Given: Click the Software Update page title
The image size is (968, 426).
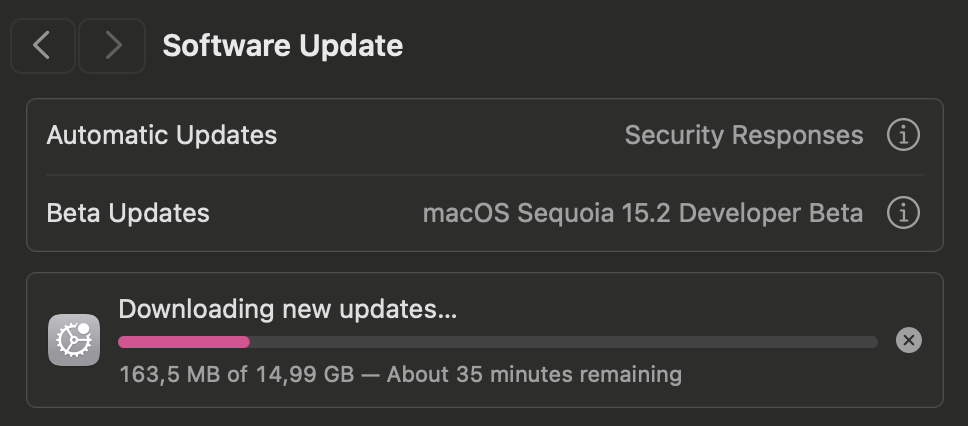Looking at the screenshot, I should 283,46.
